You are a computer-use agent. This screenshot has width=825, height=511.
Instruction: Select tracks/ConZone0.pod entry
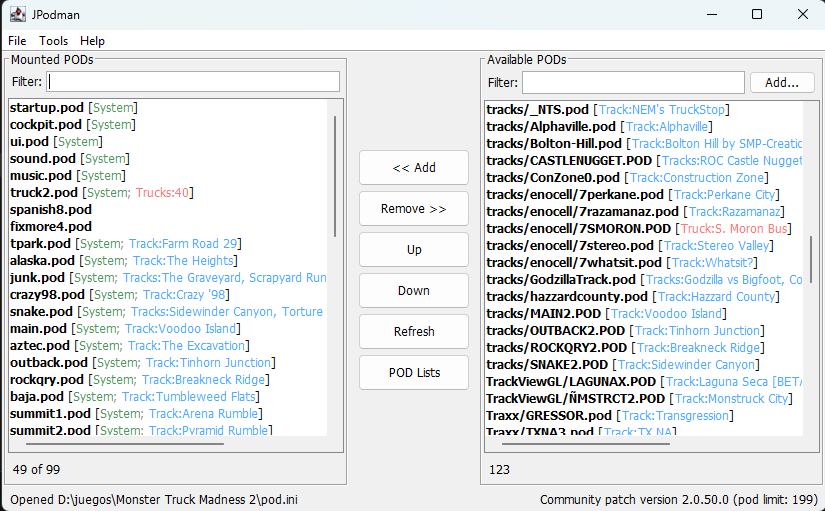coord(644,178)
